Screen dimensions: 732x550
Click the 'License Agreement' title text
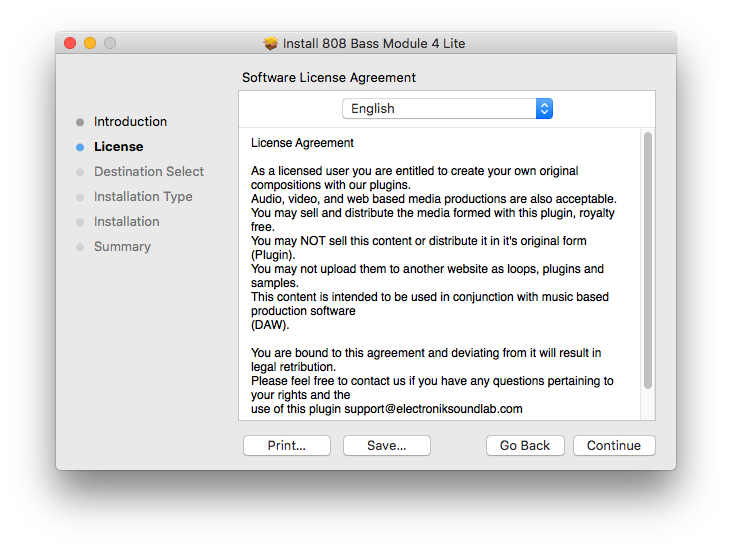302,143
